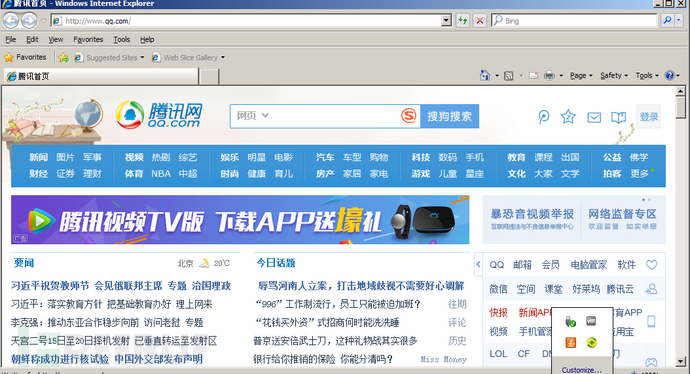Go forward using the Forward arrow button
Screen dimensions: 690x374
click(x=29, y=20)
